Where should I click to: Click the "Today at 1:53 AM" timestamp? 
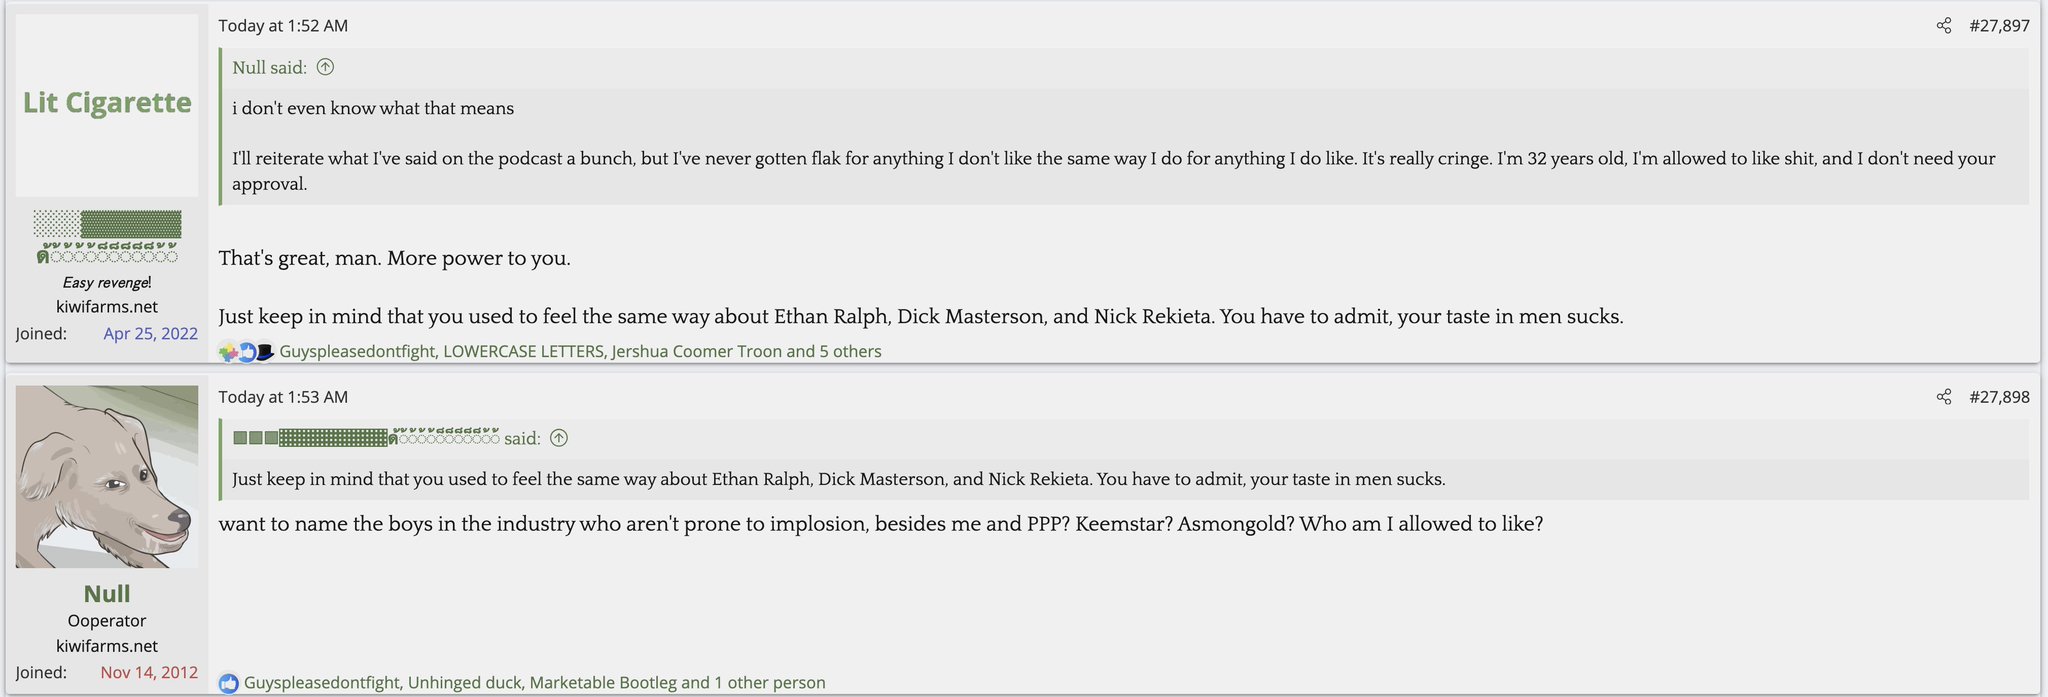pos(283,397)
